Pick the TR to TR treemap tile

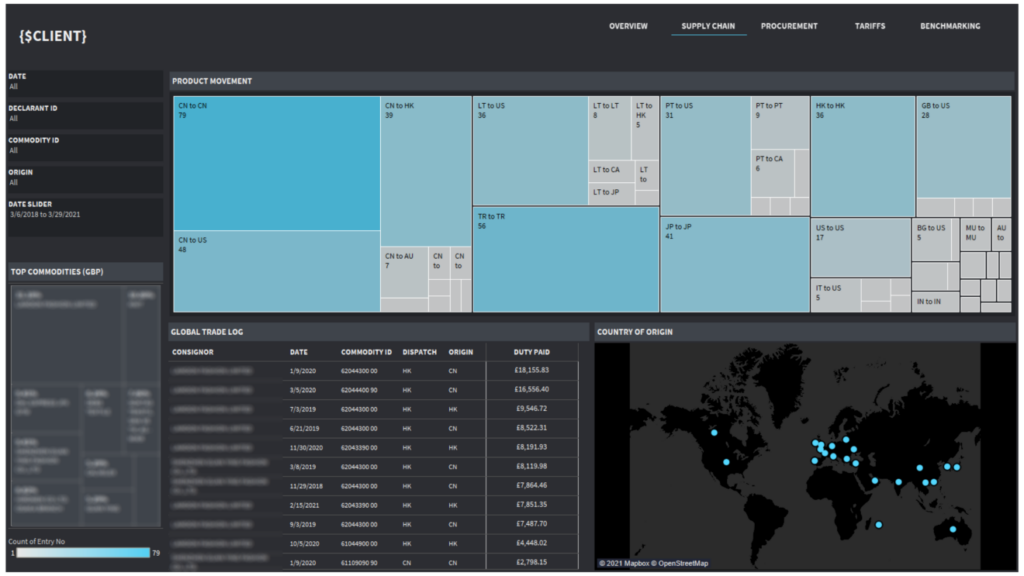pos(566,259)
